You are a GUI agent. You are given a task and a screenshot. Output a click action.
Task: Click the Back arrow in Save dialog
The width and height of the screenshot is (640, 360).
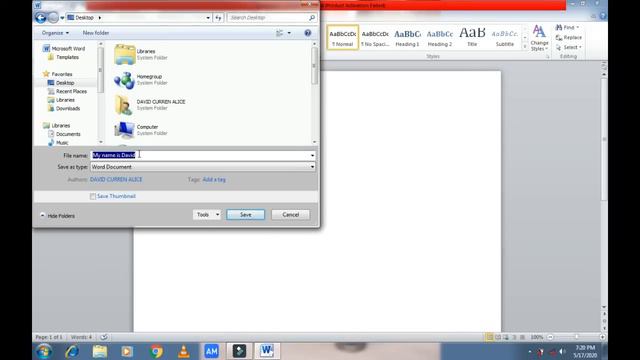40,18
